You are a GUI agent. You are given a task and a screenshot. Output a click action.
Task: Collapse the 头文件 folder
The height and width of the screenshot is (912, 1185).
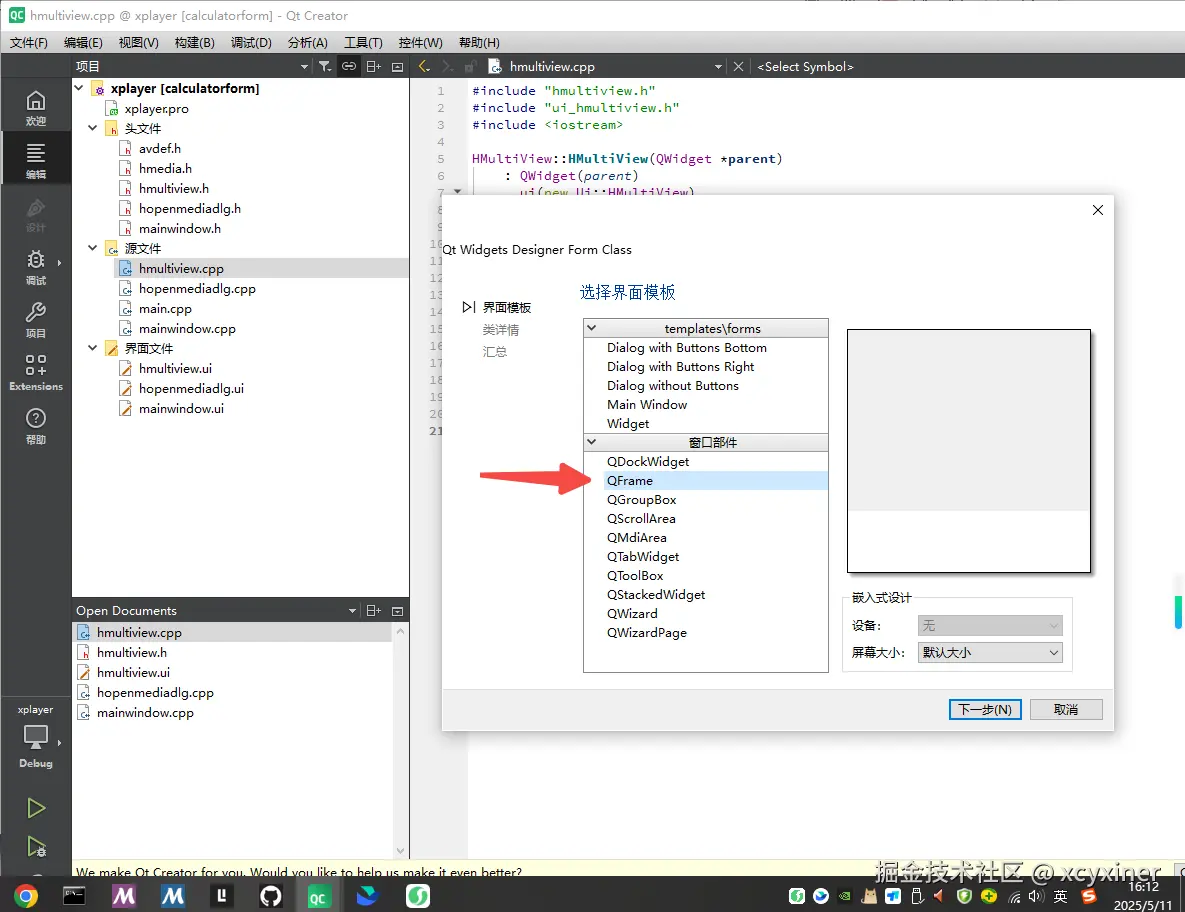pyautogui.click(x=92, y=128)
